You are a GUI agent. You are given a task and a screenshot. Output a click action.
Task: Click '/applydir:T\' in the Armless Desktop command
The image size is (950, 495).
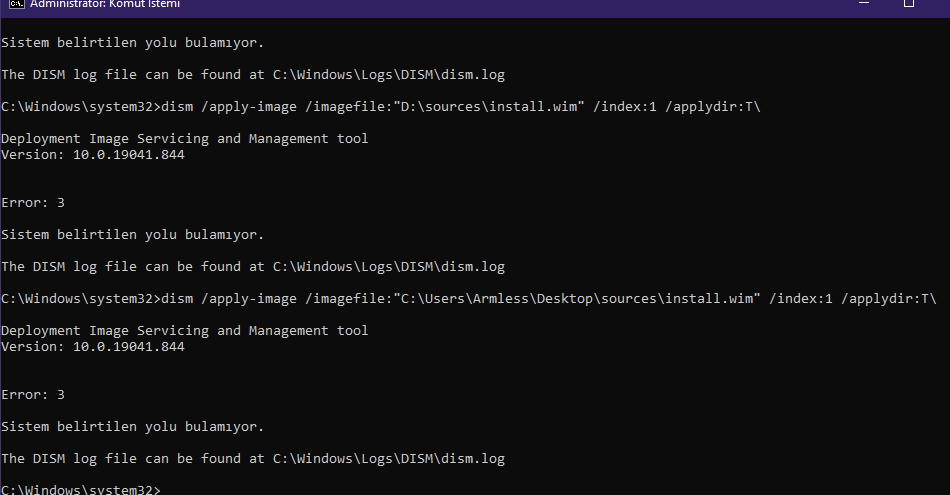tap(888, 298)
